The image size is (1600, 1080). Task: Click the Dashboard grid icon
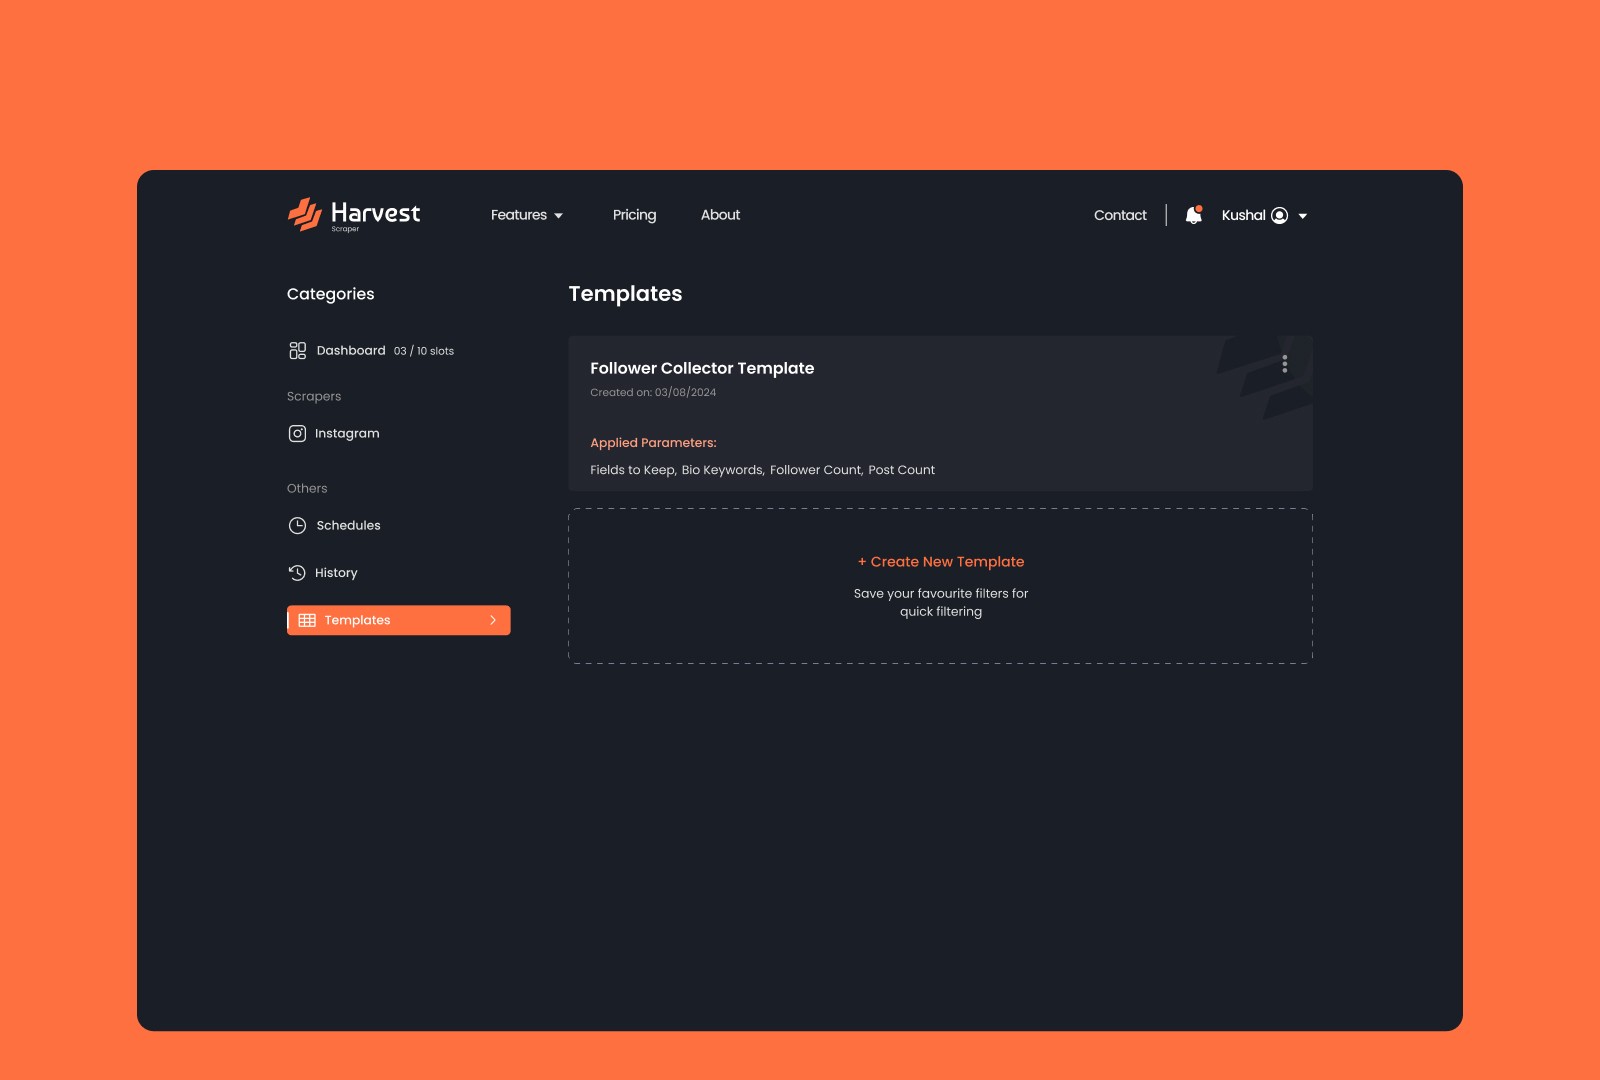pyautogui.click(x=297, y=350)
